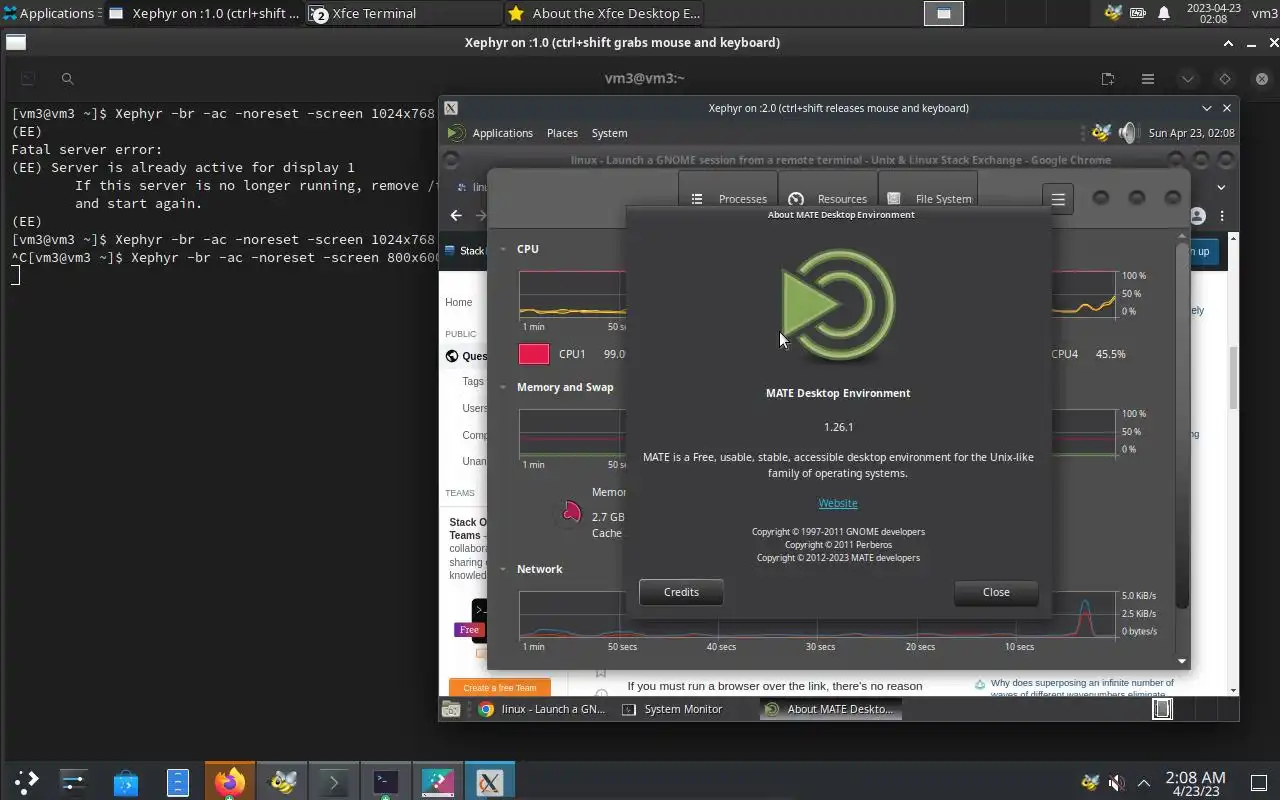Click the MATE logo menu icon

pos(456,133)
